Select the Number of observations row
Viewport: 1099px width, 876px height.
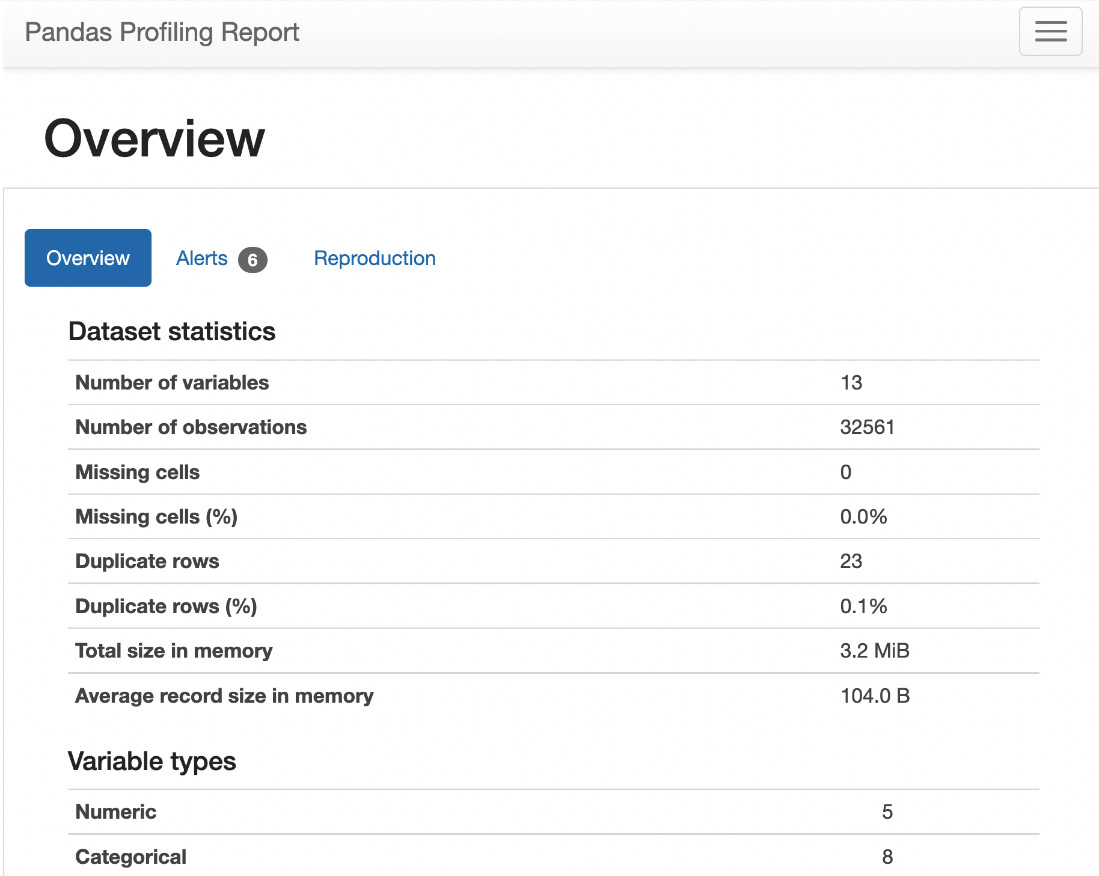pyautogui.click(x=554, y=427)
